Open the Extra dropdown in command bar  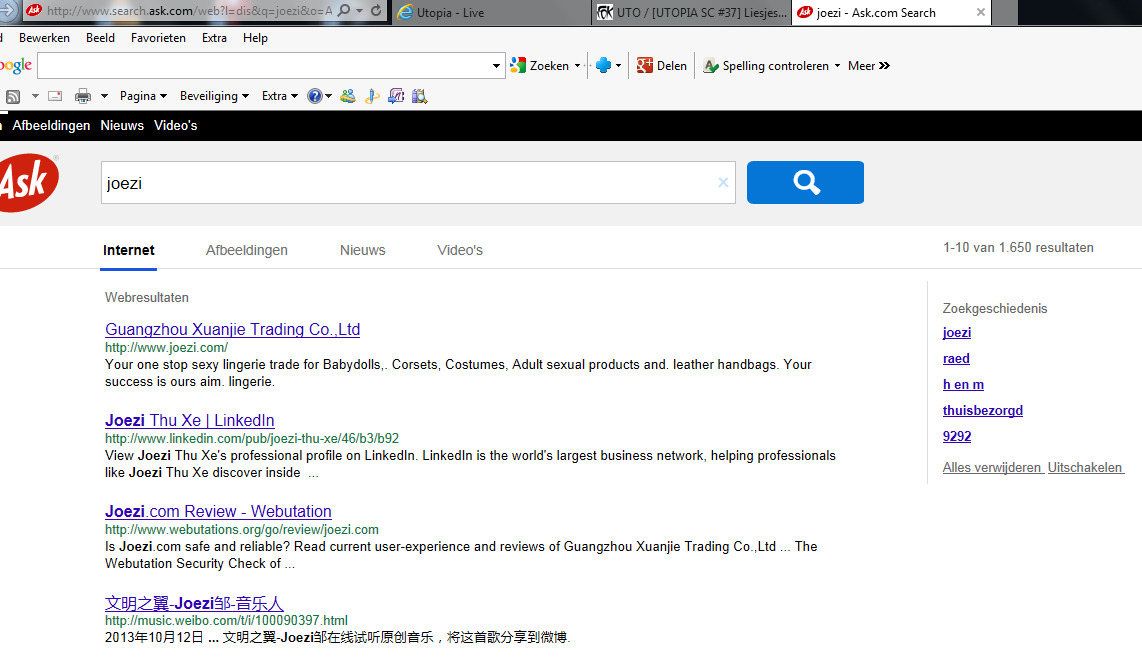(x=280, y=96)
